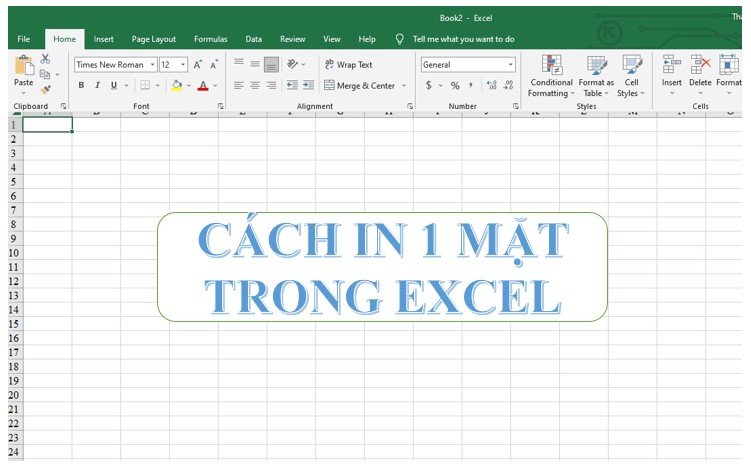This screenshot has width=751, height=472.
Task: Toggle Italic formatting
Action: (97, 85)
